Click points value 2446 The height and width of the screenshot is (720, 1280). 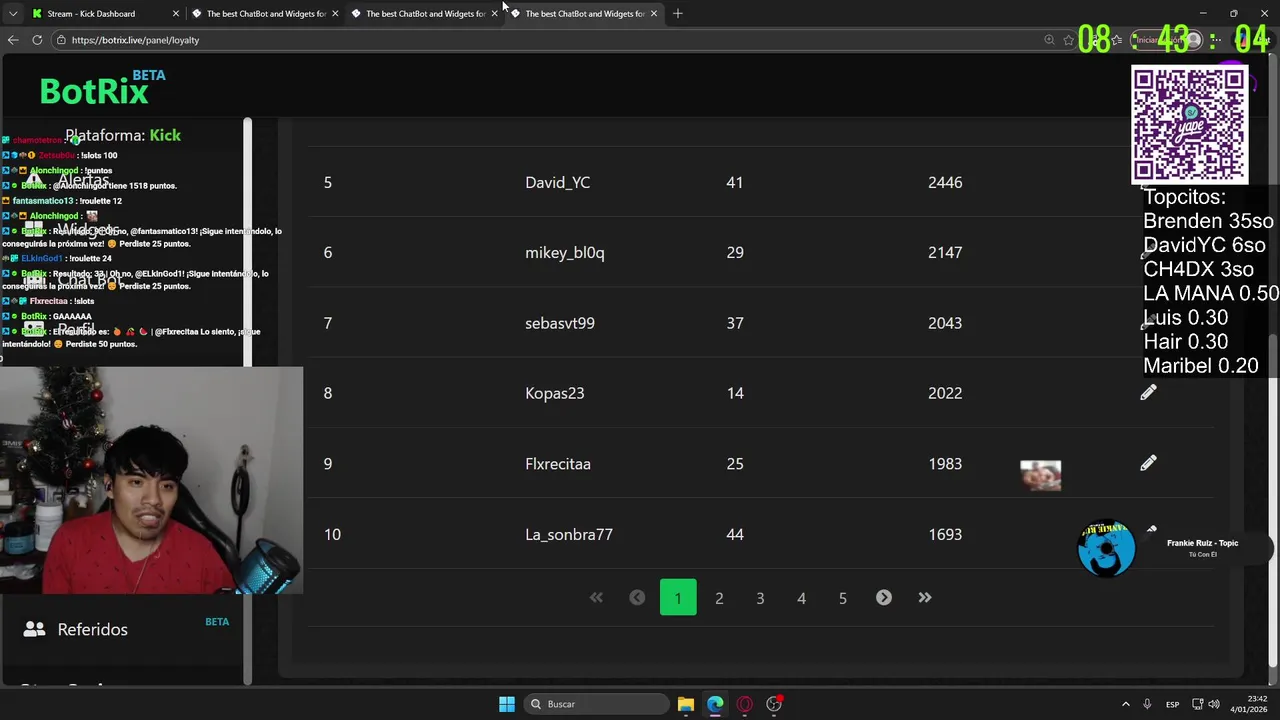click(x=945, y=182)
